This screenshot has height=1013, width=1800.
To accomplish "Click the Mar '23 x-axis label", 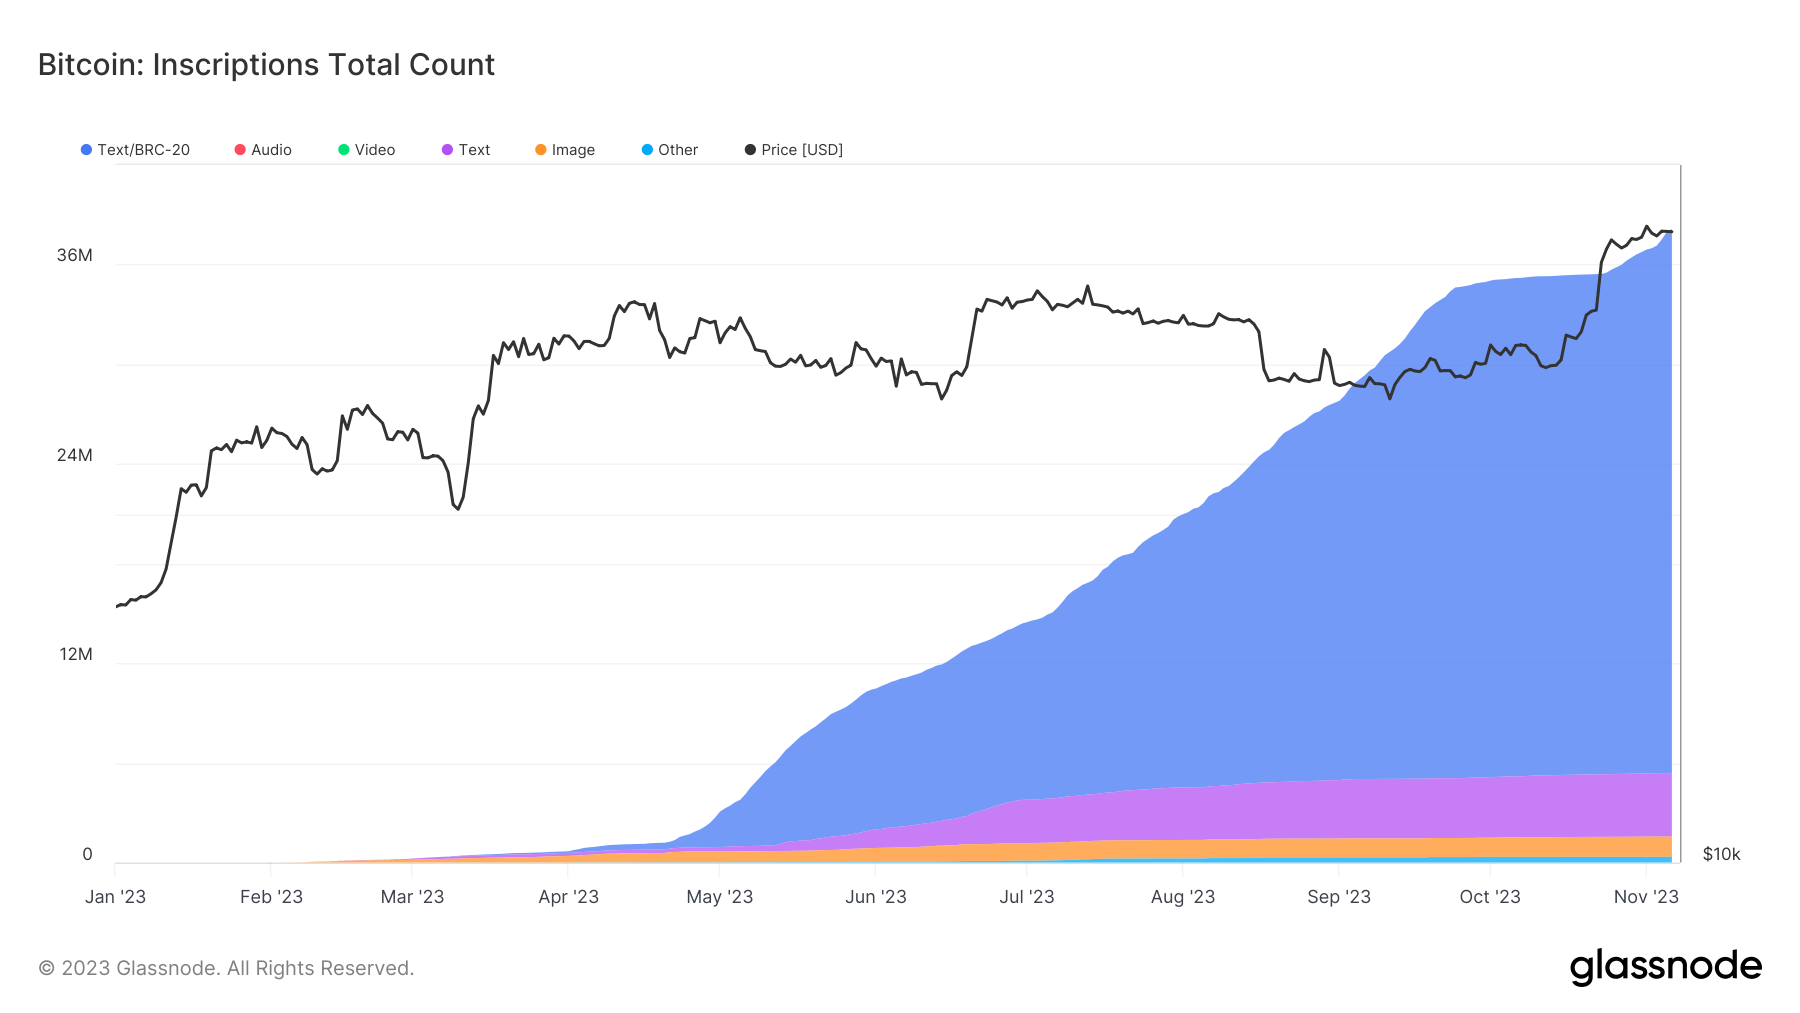I will point(412,897).
